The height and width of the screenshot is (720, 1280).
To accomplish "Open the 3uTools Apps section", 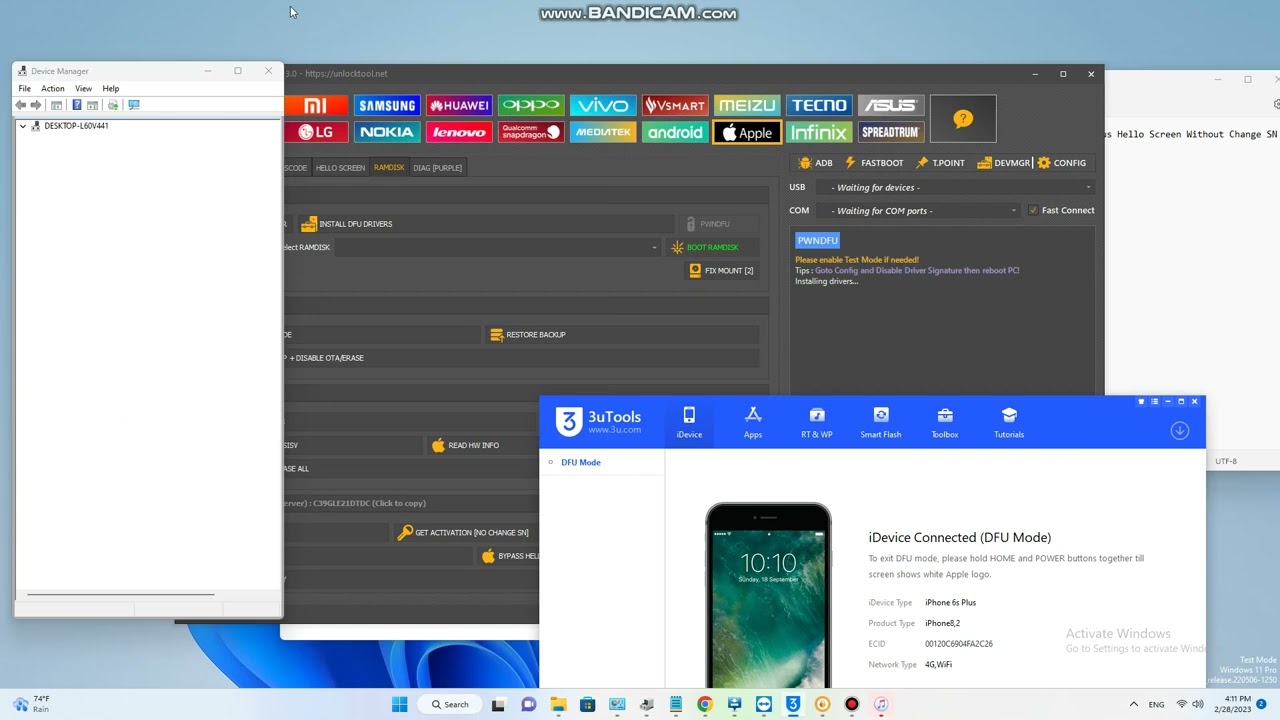I will (x=753, y=422).
